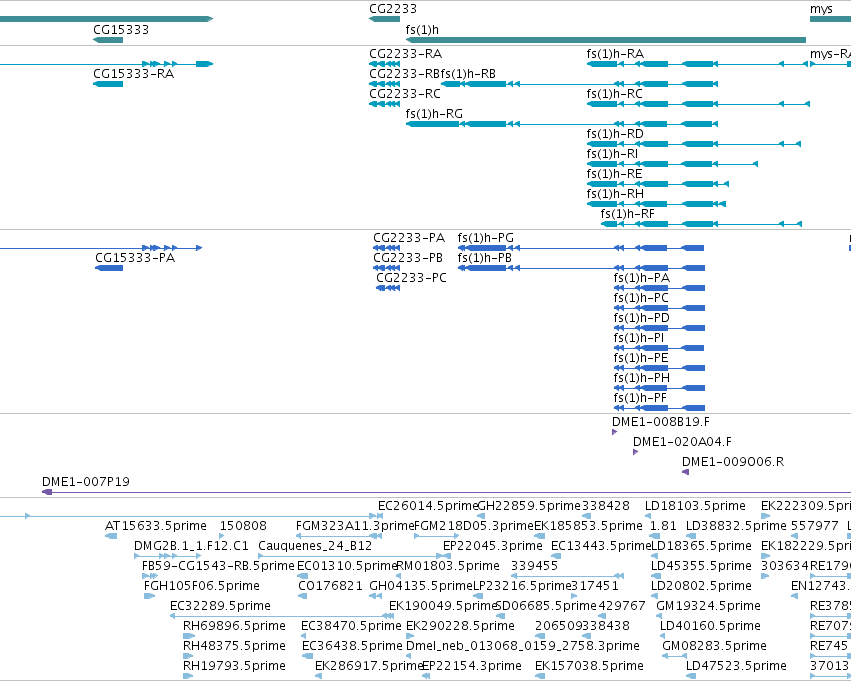851x681 pixels.
Task: Click protein label fs(1)h-PF
Action: coord(640,398)
